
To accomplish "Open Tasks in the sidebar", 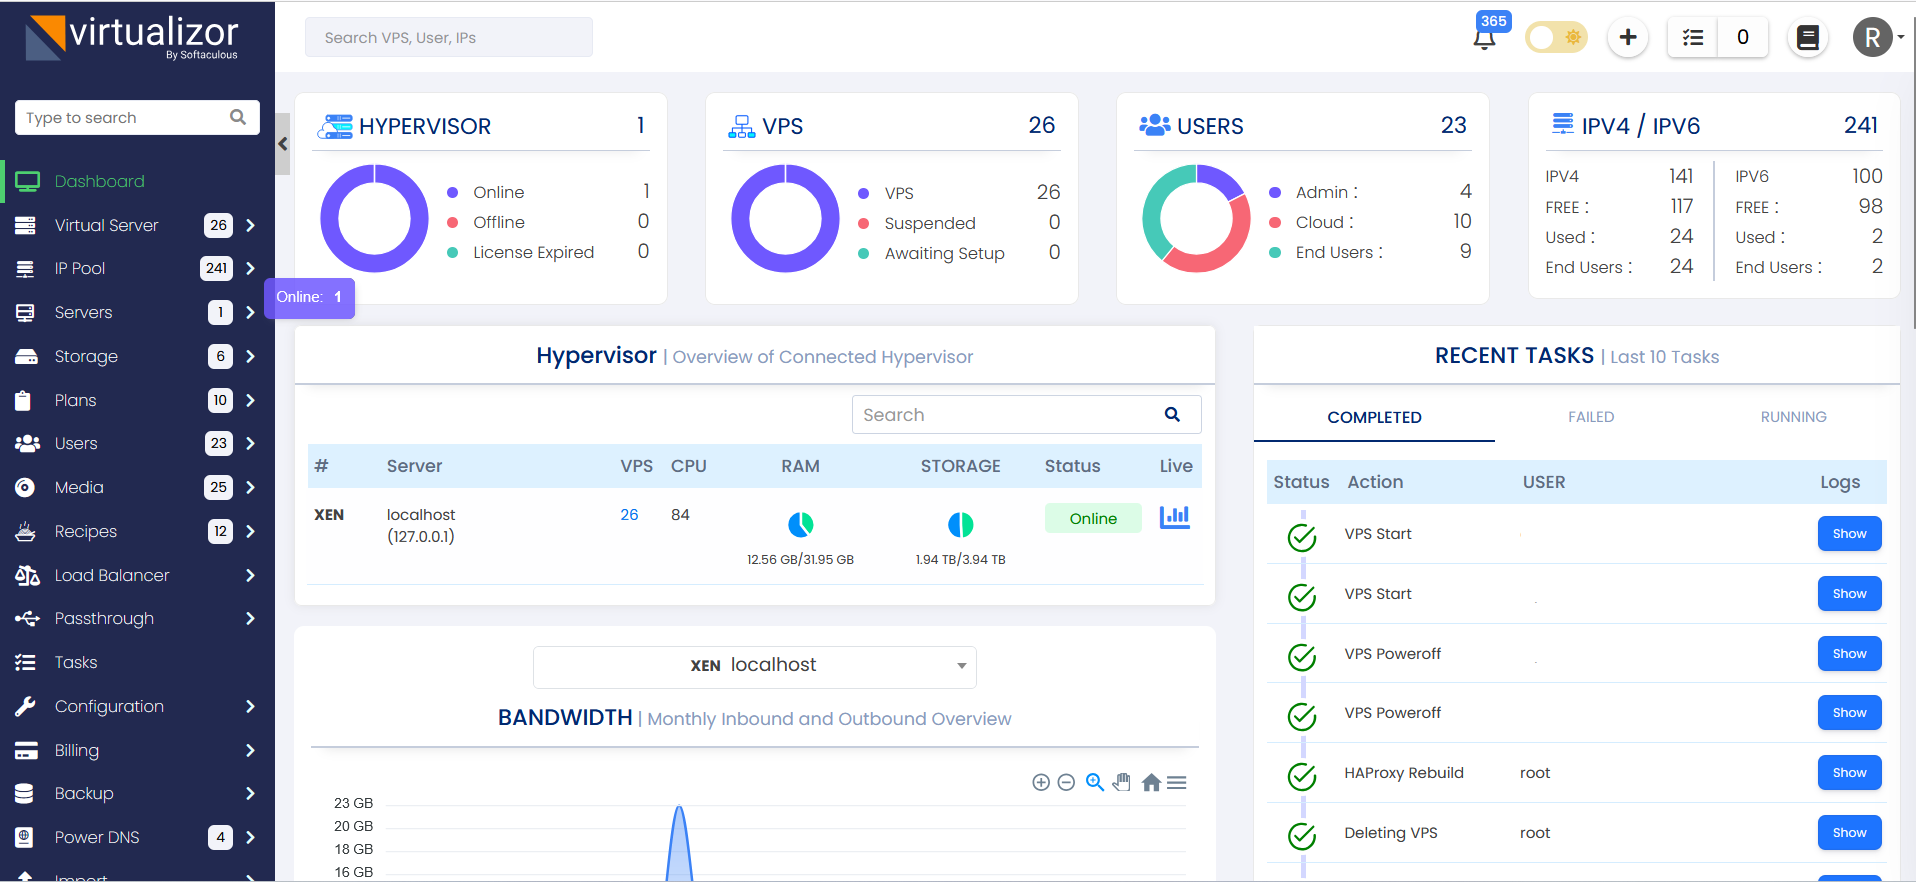I will click(76, 662).
